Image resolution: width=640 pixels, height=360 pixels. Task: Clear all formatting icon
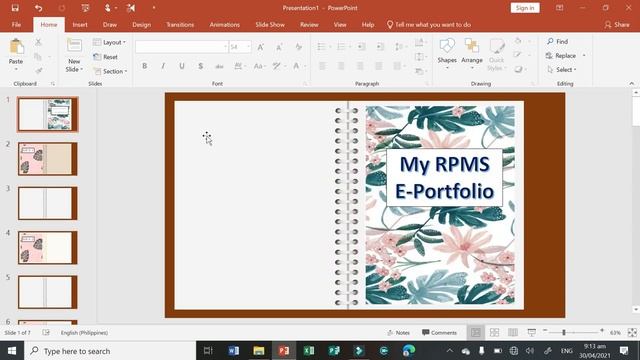click(x=298, y=47)
